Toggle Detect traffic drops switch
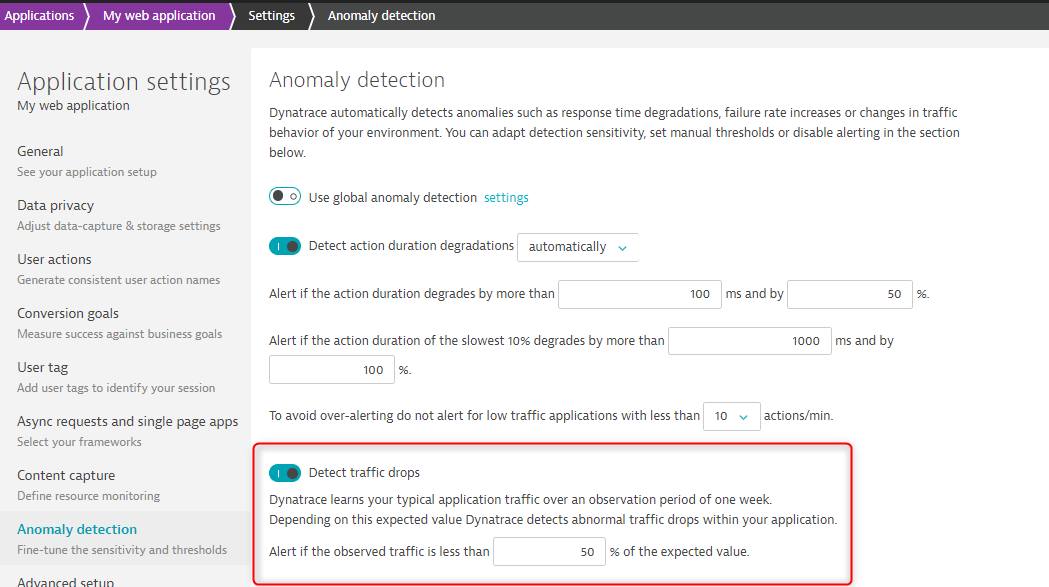1049x587 pixels. (285, 473)
